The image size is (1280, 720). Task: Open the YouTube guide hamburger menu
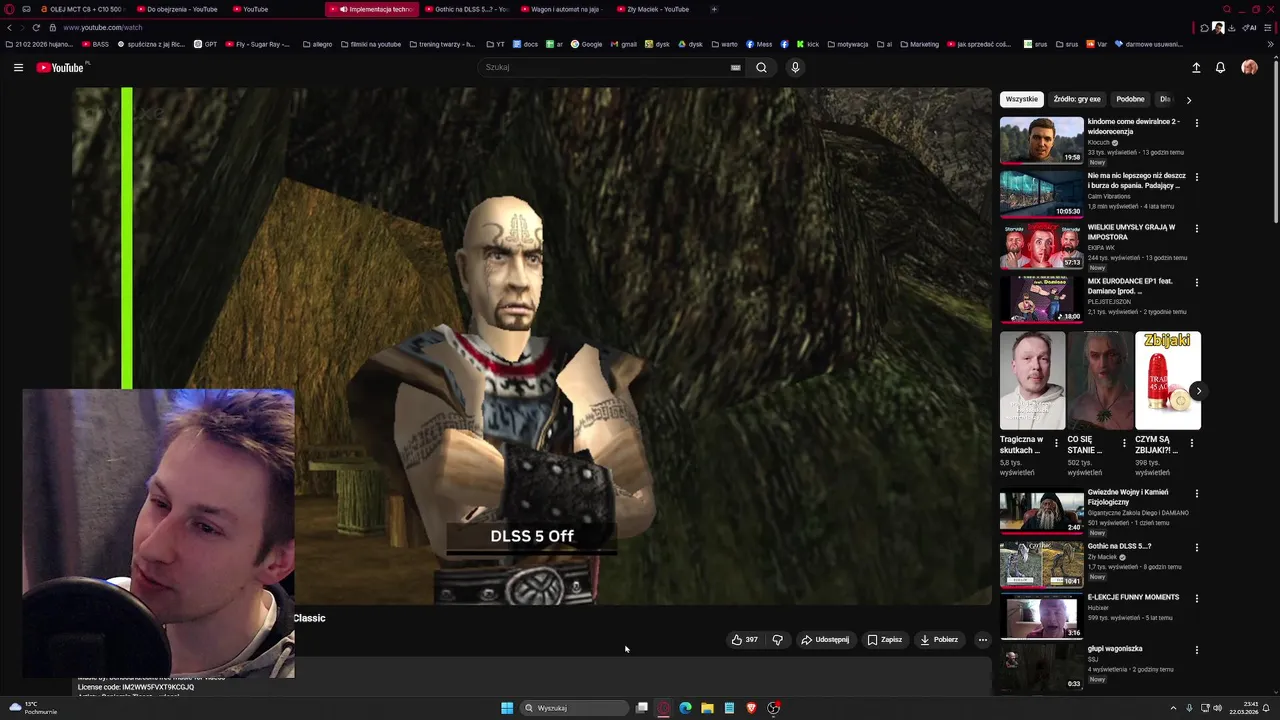18,67
